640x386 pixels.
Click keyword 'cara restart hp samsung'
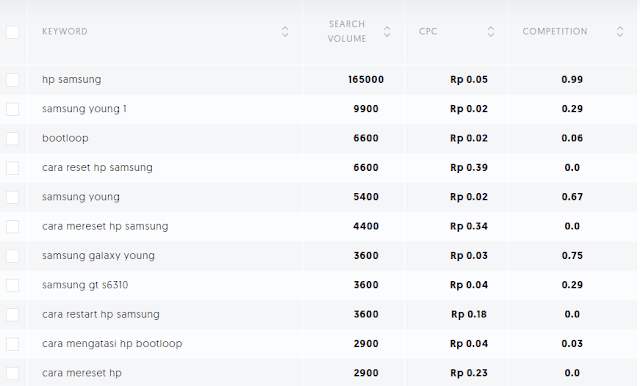coord(100,314)
